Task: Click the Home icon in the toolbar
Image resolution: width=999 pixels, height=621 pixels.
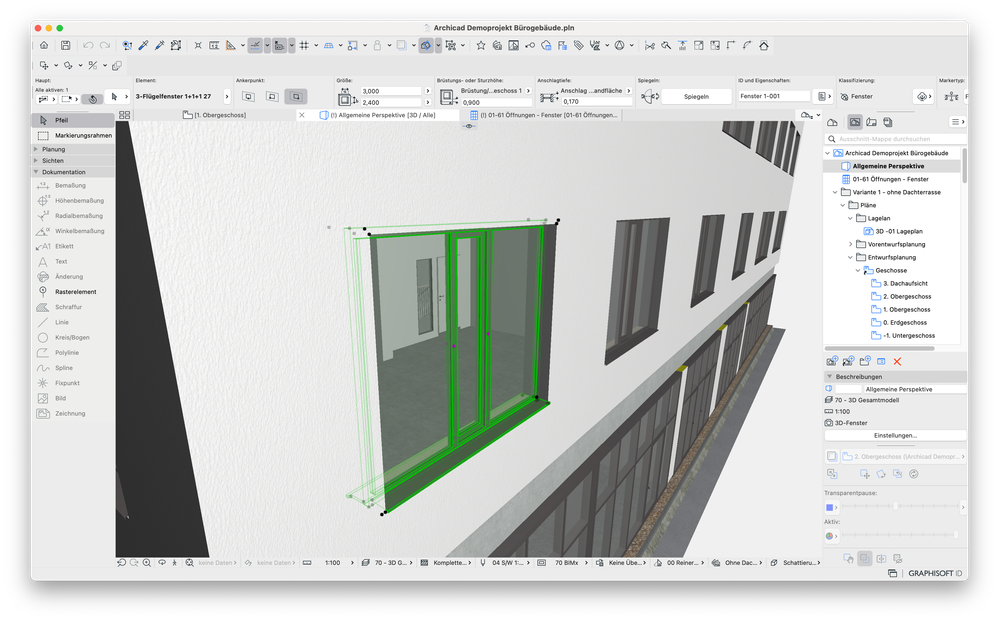Action: (44, 45)
